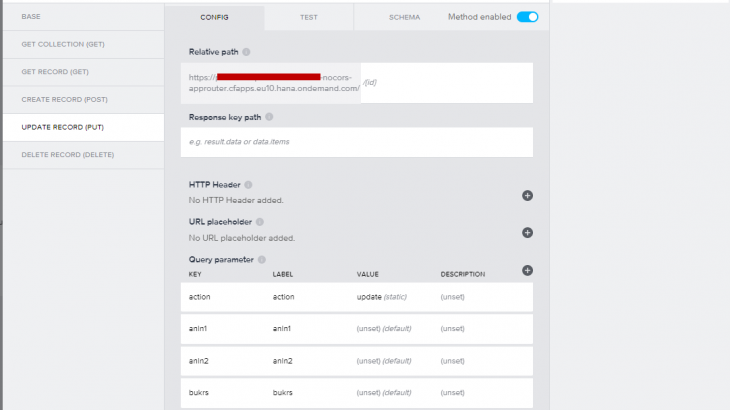The image size is (730, 410).
Task: Switch to the TEST tab
Action: (310, 17)
